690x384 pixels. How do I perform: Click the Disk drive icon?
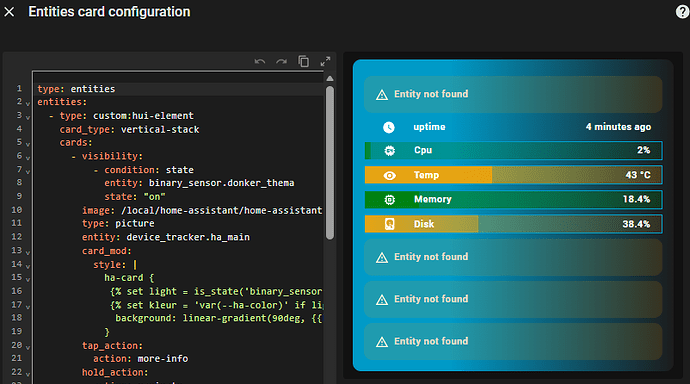pos(389,224)
